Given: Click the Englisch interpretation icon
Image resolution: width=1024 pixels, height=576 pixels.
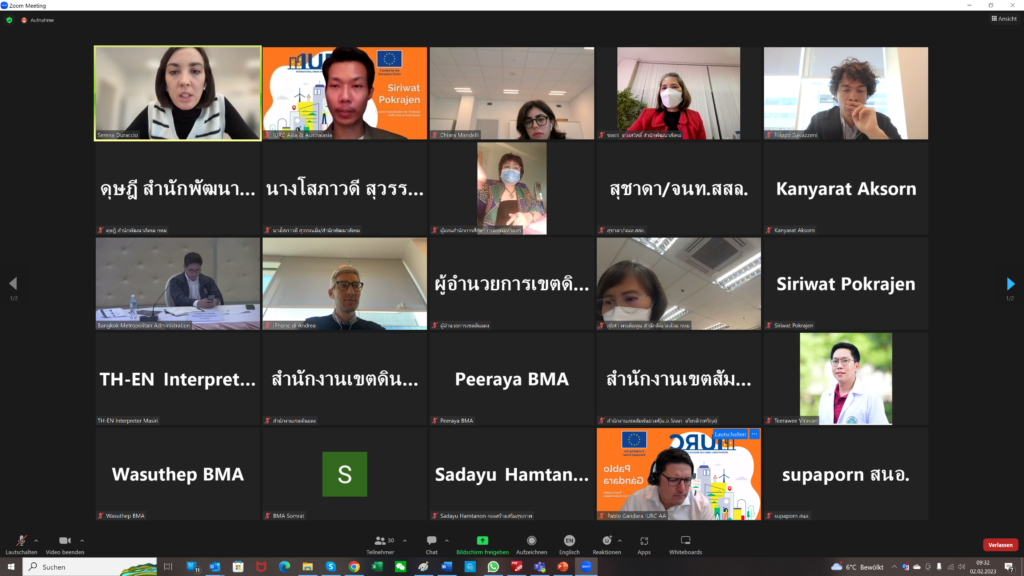Looking at the screenshot, I should [x=569, y=542].
